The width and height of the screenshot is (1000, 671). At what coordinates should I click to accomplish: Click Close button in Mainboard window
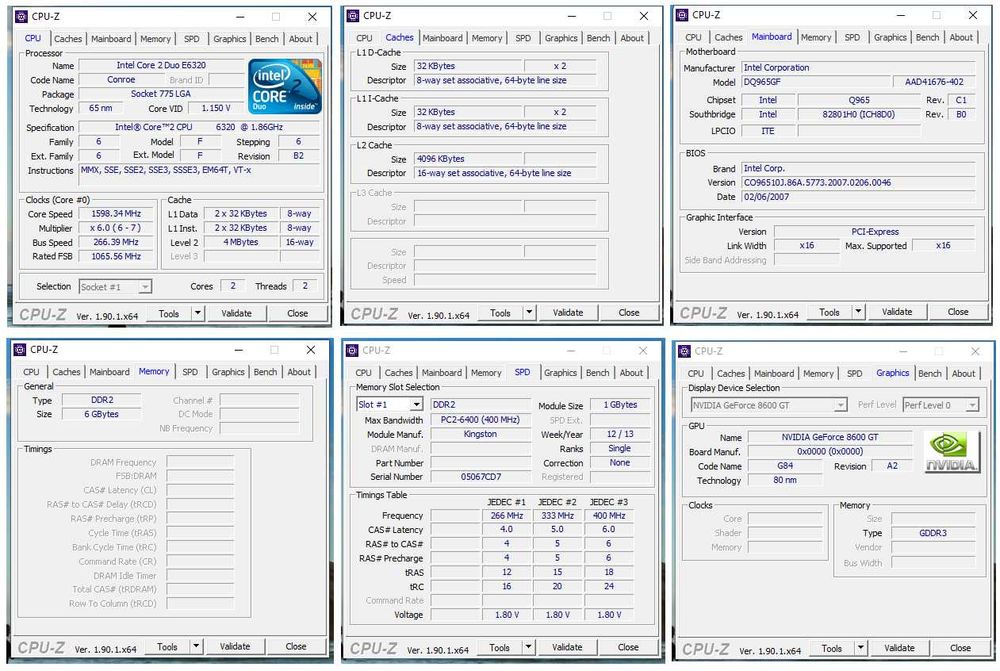point(958,312)
